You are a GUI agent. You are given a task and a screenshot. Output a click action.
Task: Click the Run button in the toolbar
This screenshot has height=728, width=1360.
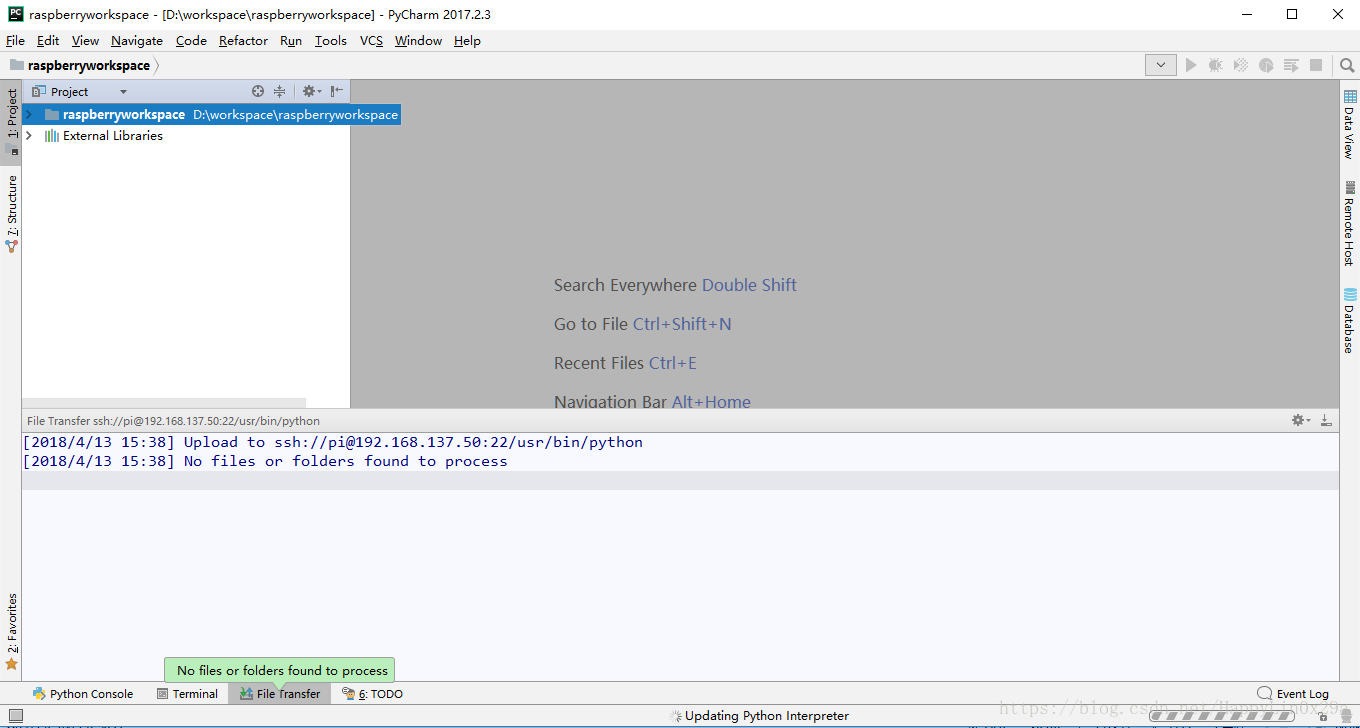1190,65
